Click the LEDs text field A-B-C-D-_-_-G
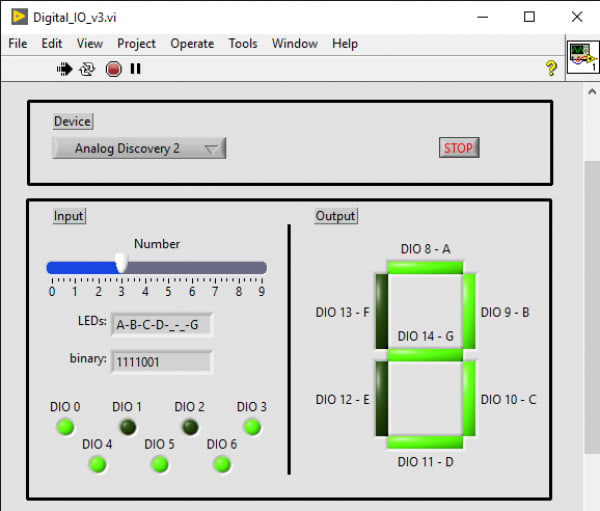The width and height of the screenshot is (600, 511). pyautogui.click(x=161, y=325)
